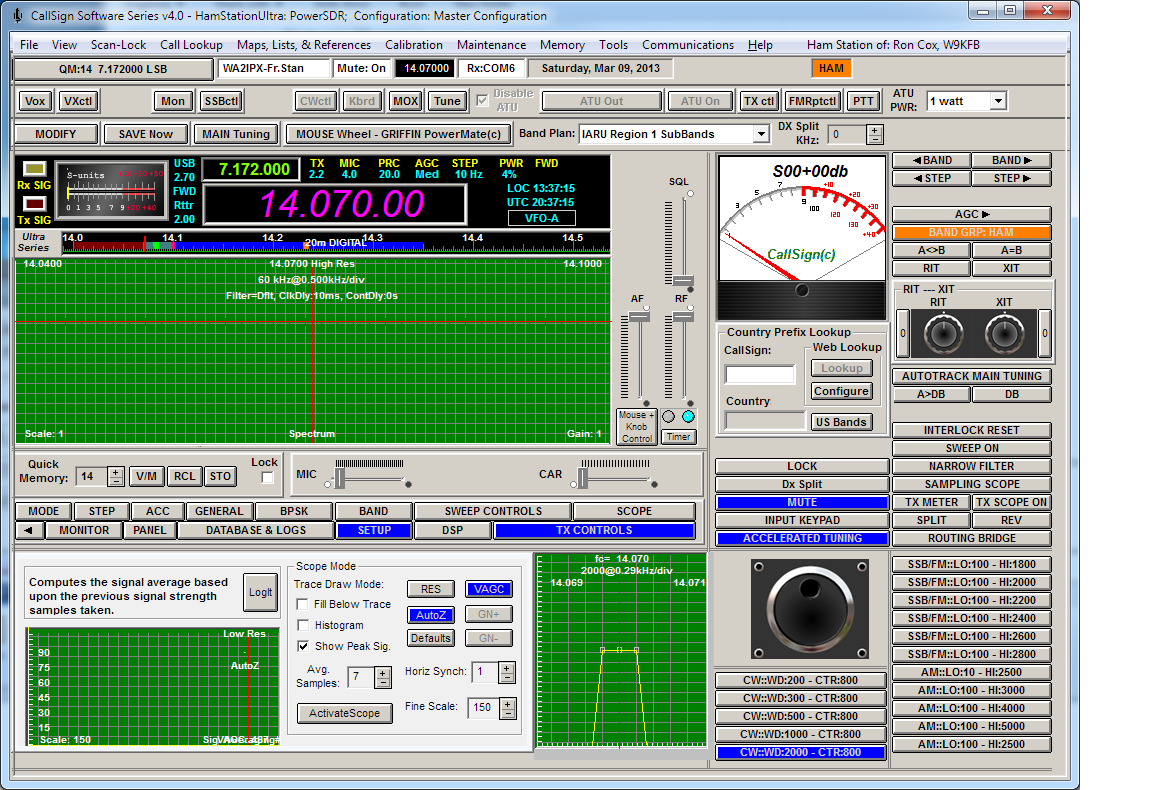Uncheck Show Peak Sig. checkbox
Viewport: 1152px width, 790px height.
click(302, 646)
